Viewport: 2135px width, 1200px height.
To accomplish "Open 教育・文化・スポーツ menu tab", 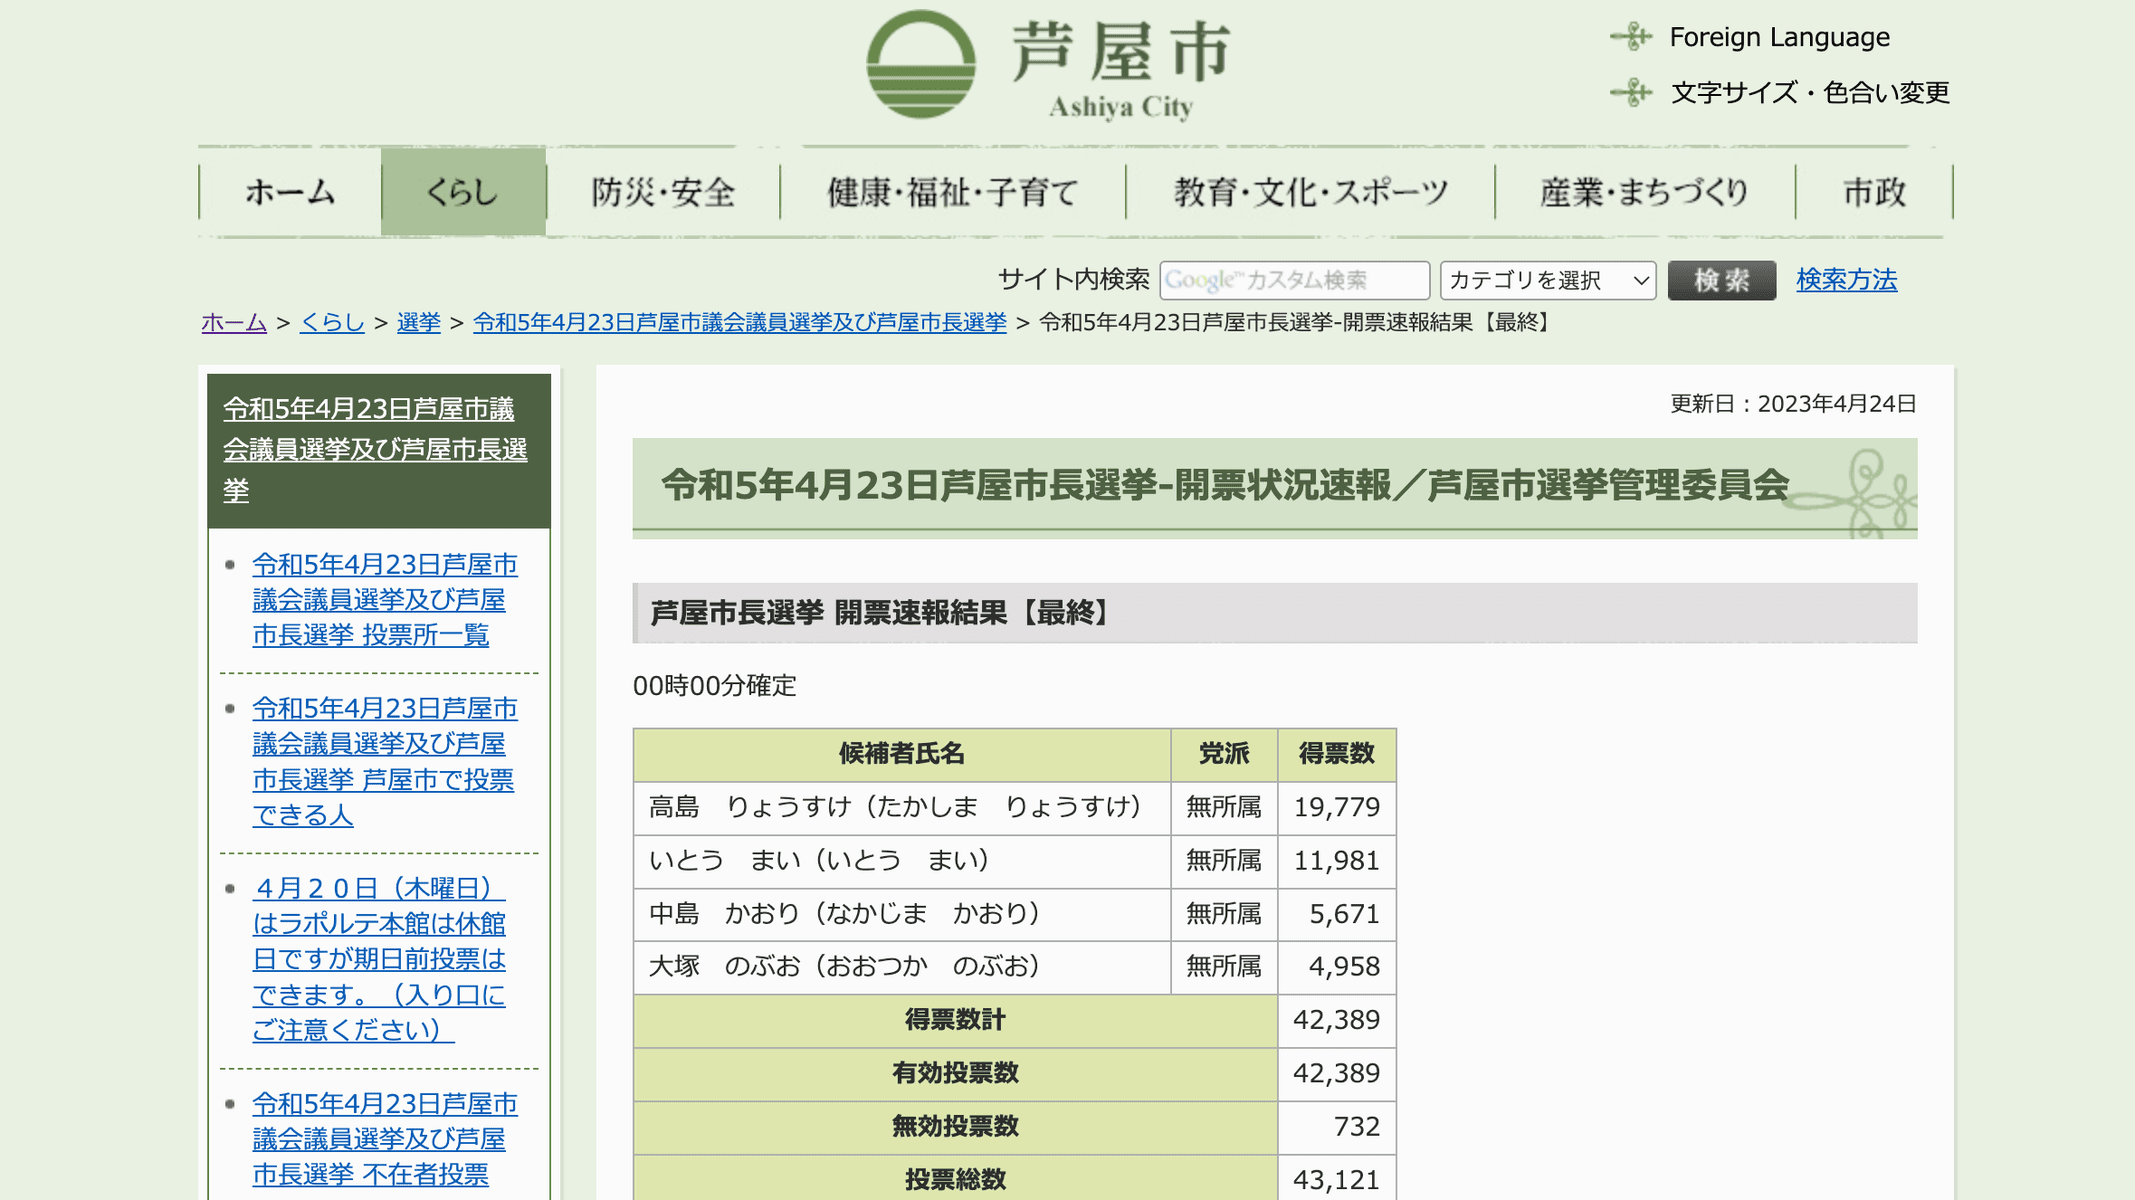I will click(x=1310, y=192).
